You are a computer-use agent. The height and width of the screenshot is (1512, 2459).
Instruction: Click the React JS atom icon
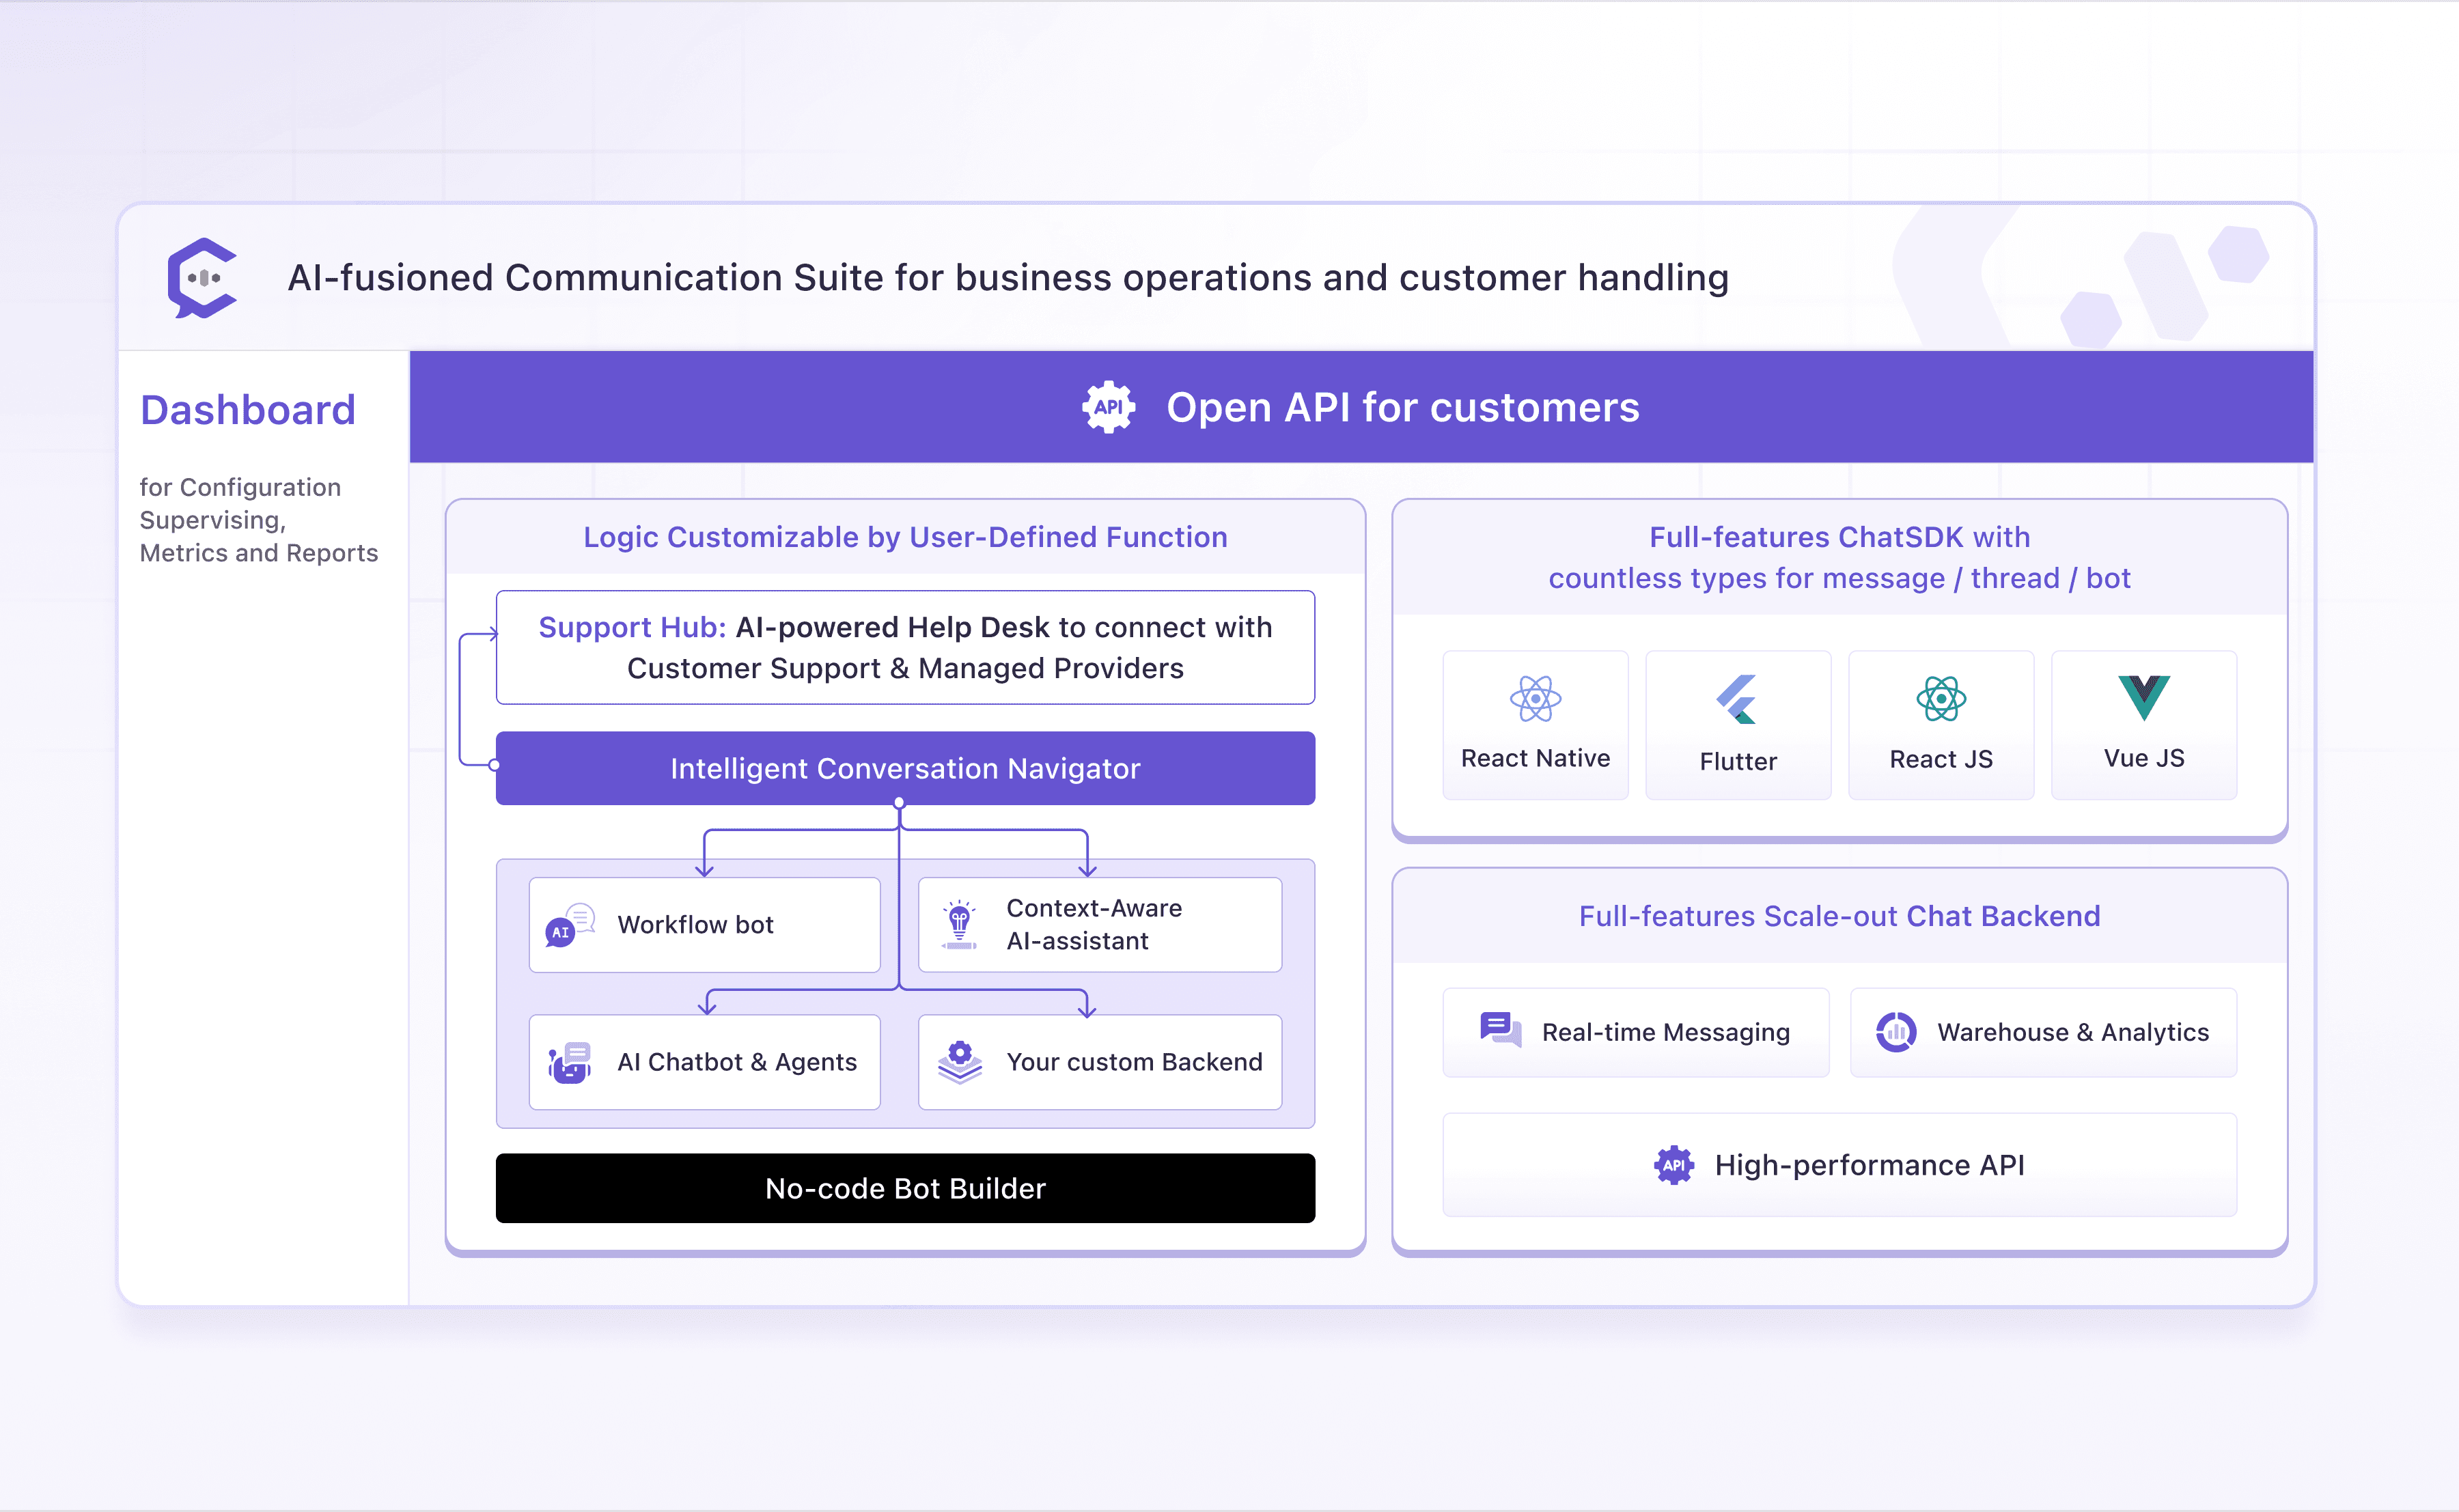1940,699
